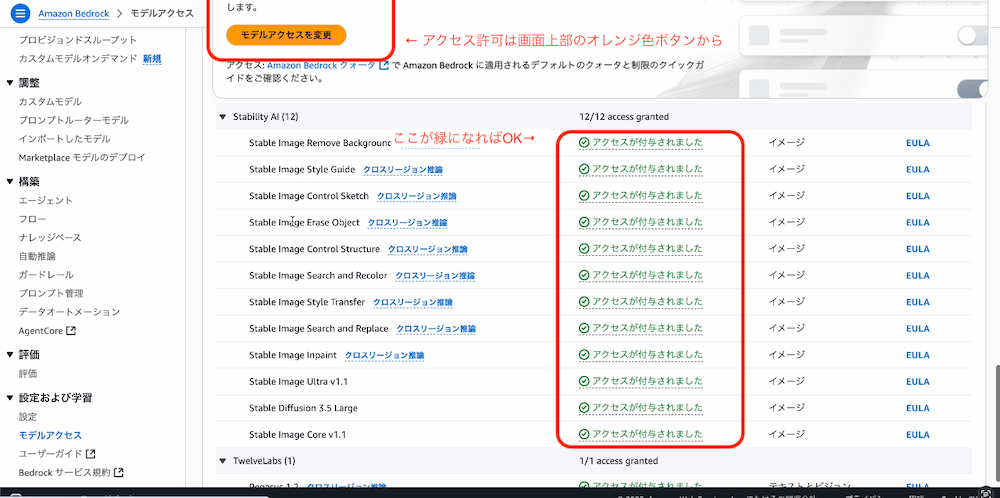The width and height of the screenshot is (1000, 498).
Task: Select the green check icon for Stable Image Ultra v1.1
Action: (x=584, y=381)
